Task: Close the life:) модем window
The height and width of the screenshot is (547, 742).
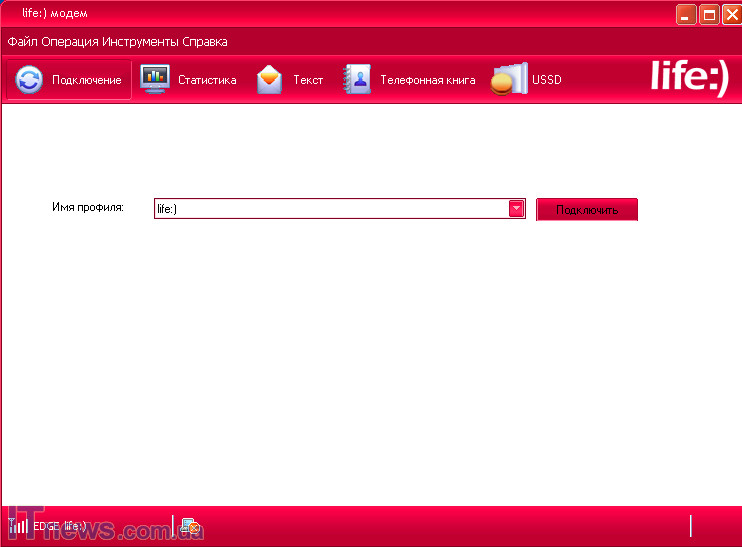Action: (731, 14)
